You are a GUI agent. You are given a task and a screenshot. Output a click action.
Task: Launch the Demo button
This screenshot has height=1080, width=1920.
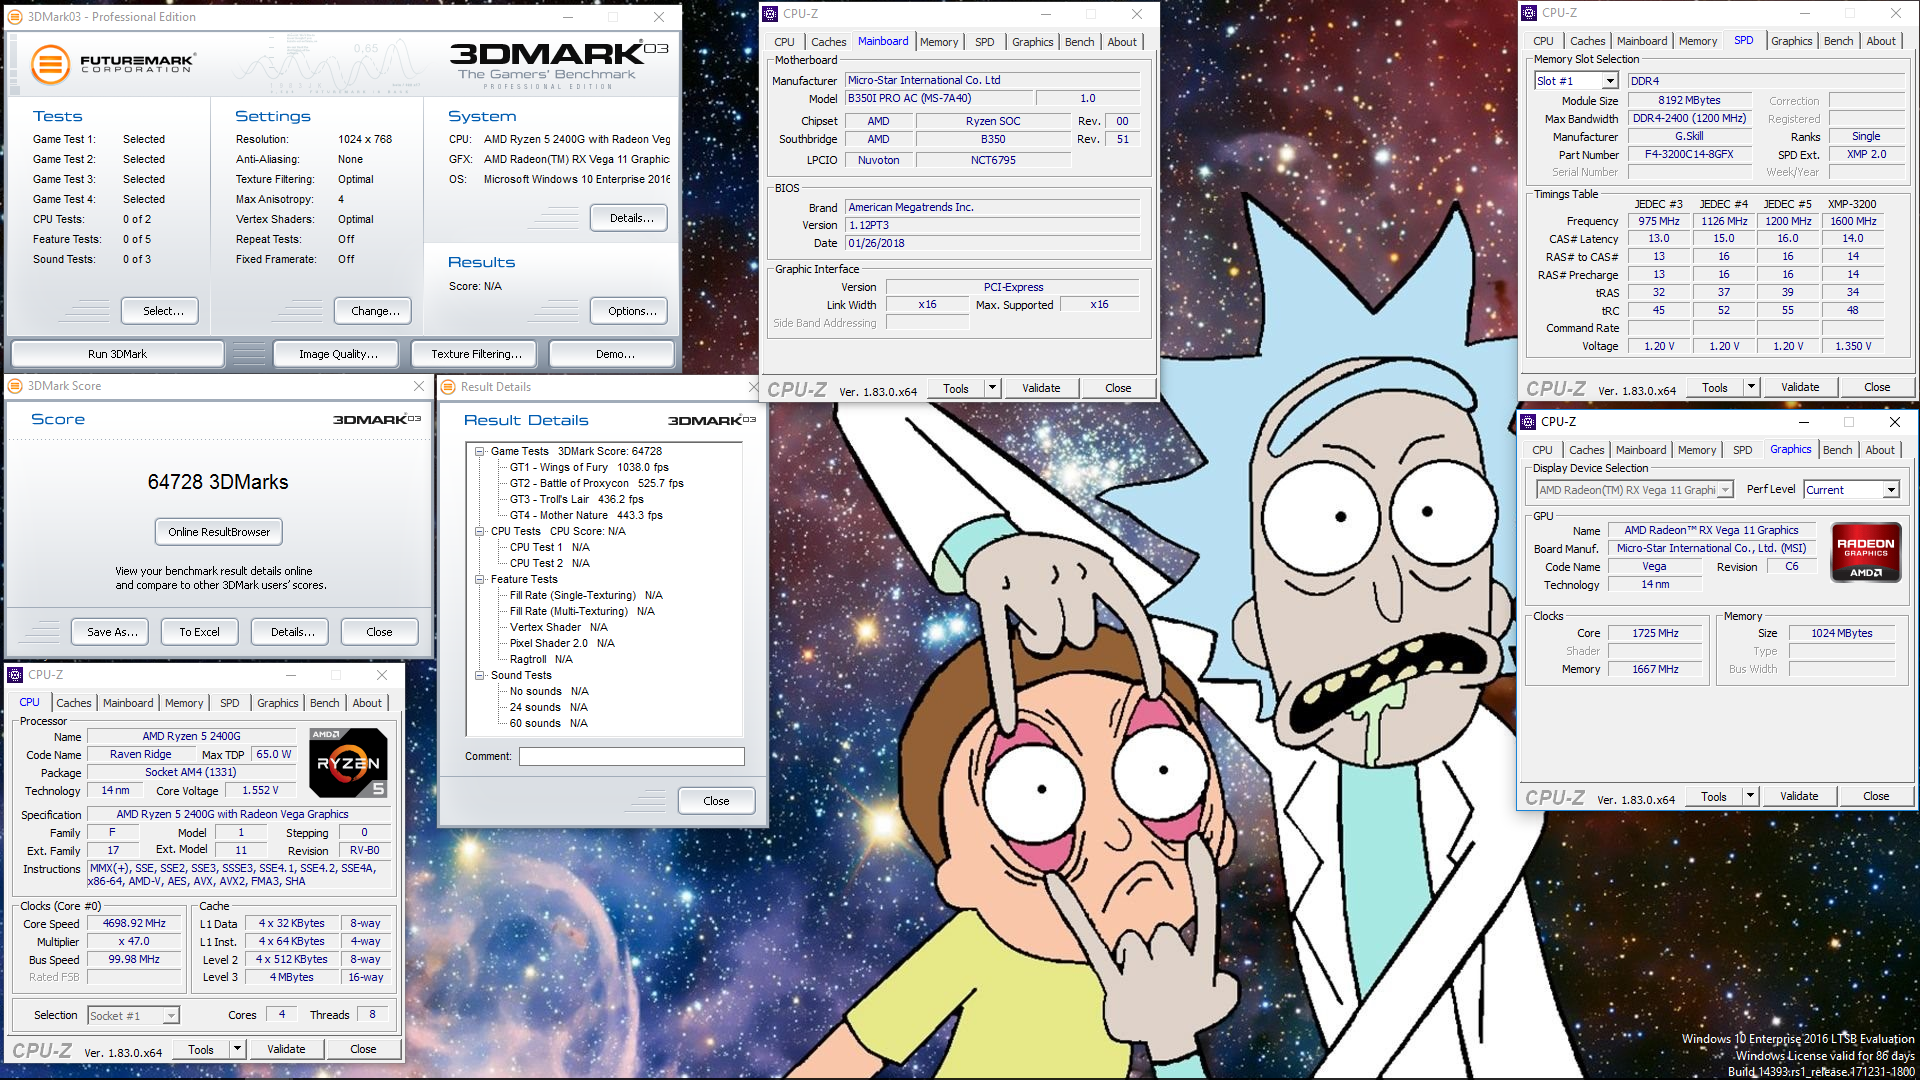click(614, 354)
